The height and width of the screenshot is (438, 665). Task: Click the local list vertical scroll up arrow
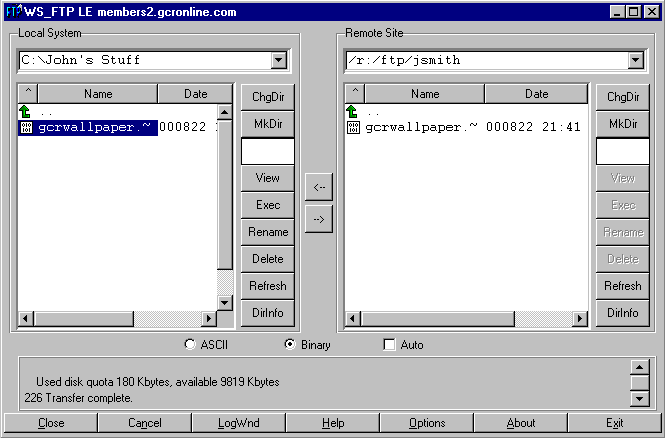coord(224,112)
